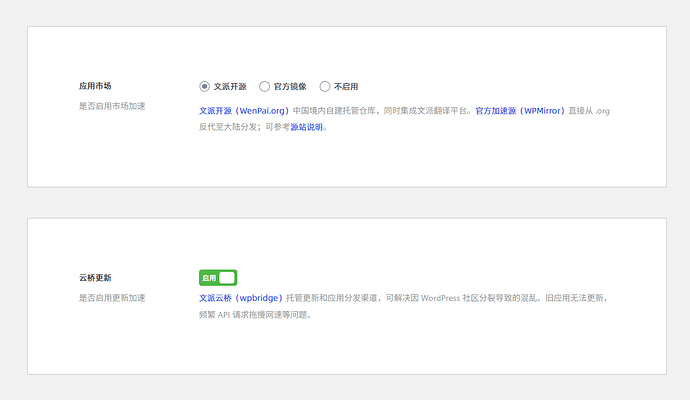The width and height of the screenshot is (690, 400).
Task: Open the 文派开源（WenPai.org）link
Action: coord(244,111)
